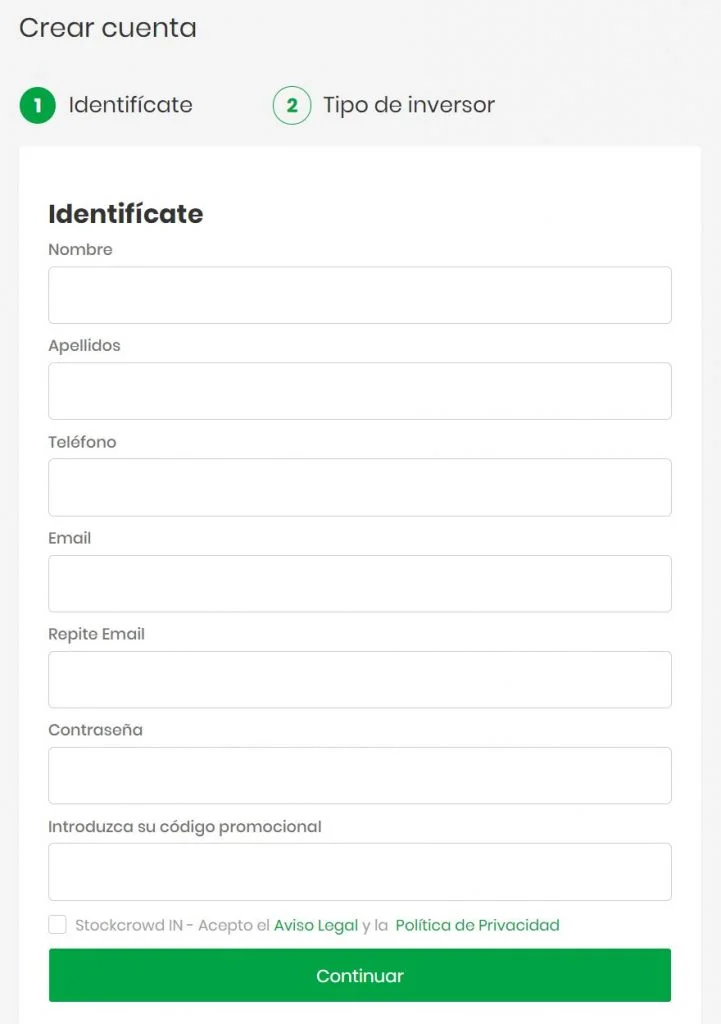Click the bold 'Identifícate' form heading
This screenshot has width=721, height=1024.
click(x=126, y=214)
